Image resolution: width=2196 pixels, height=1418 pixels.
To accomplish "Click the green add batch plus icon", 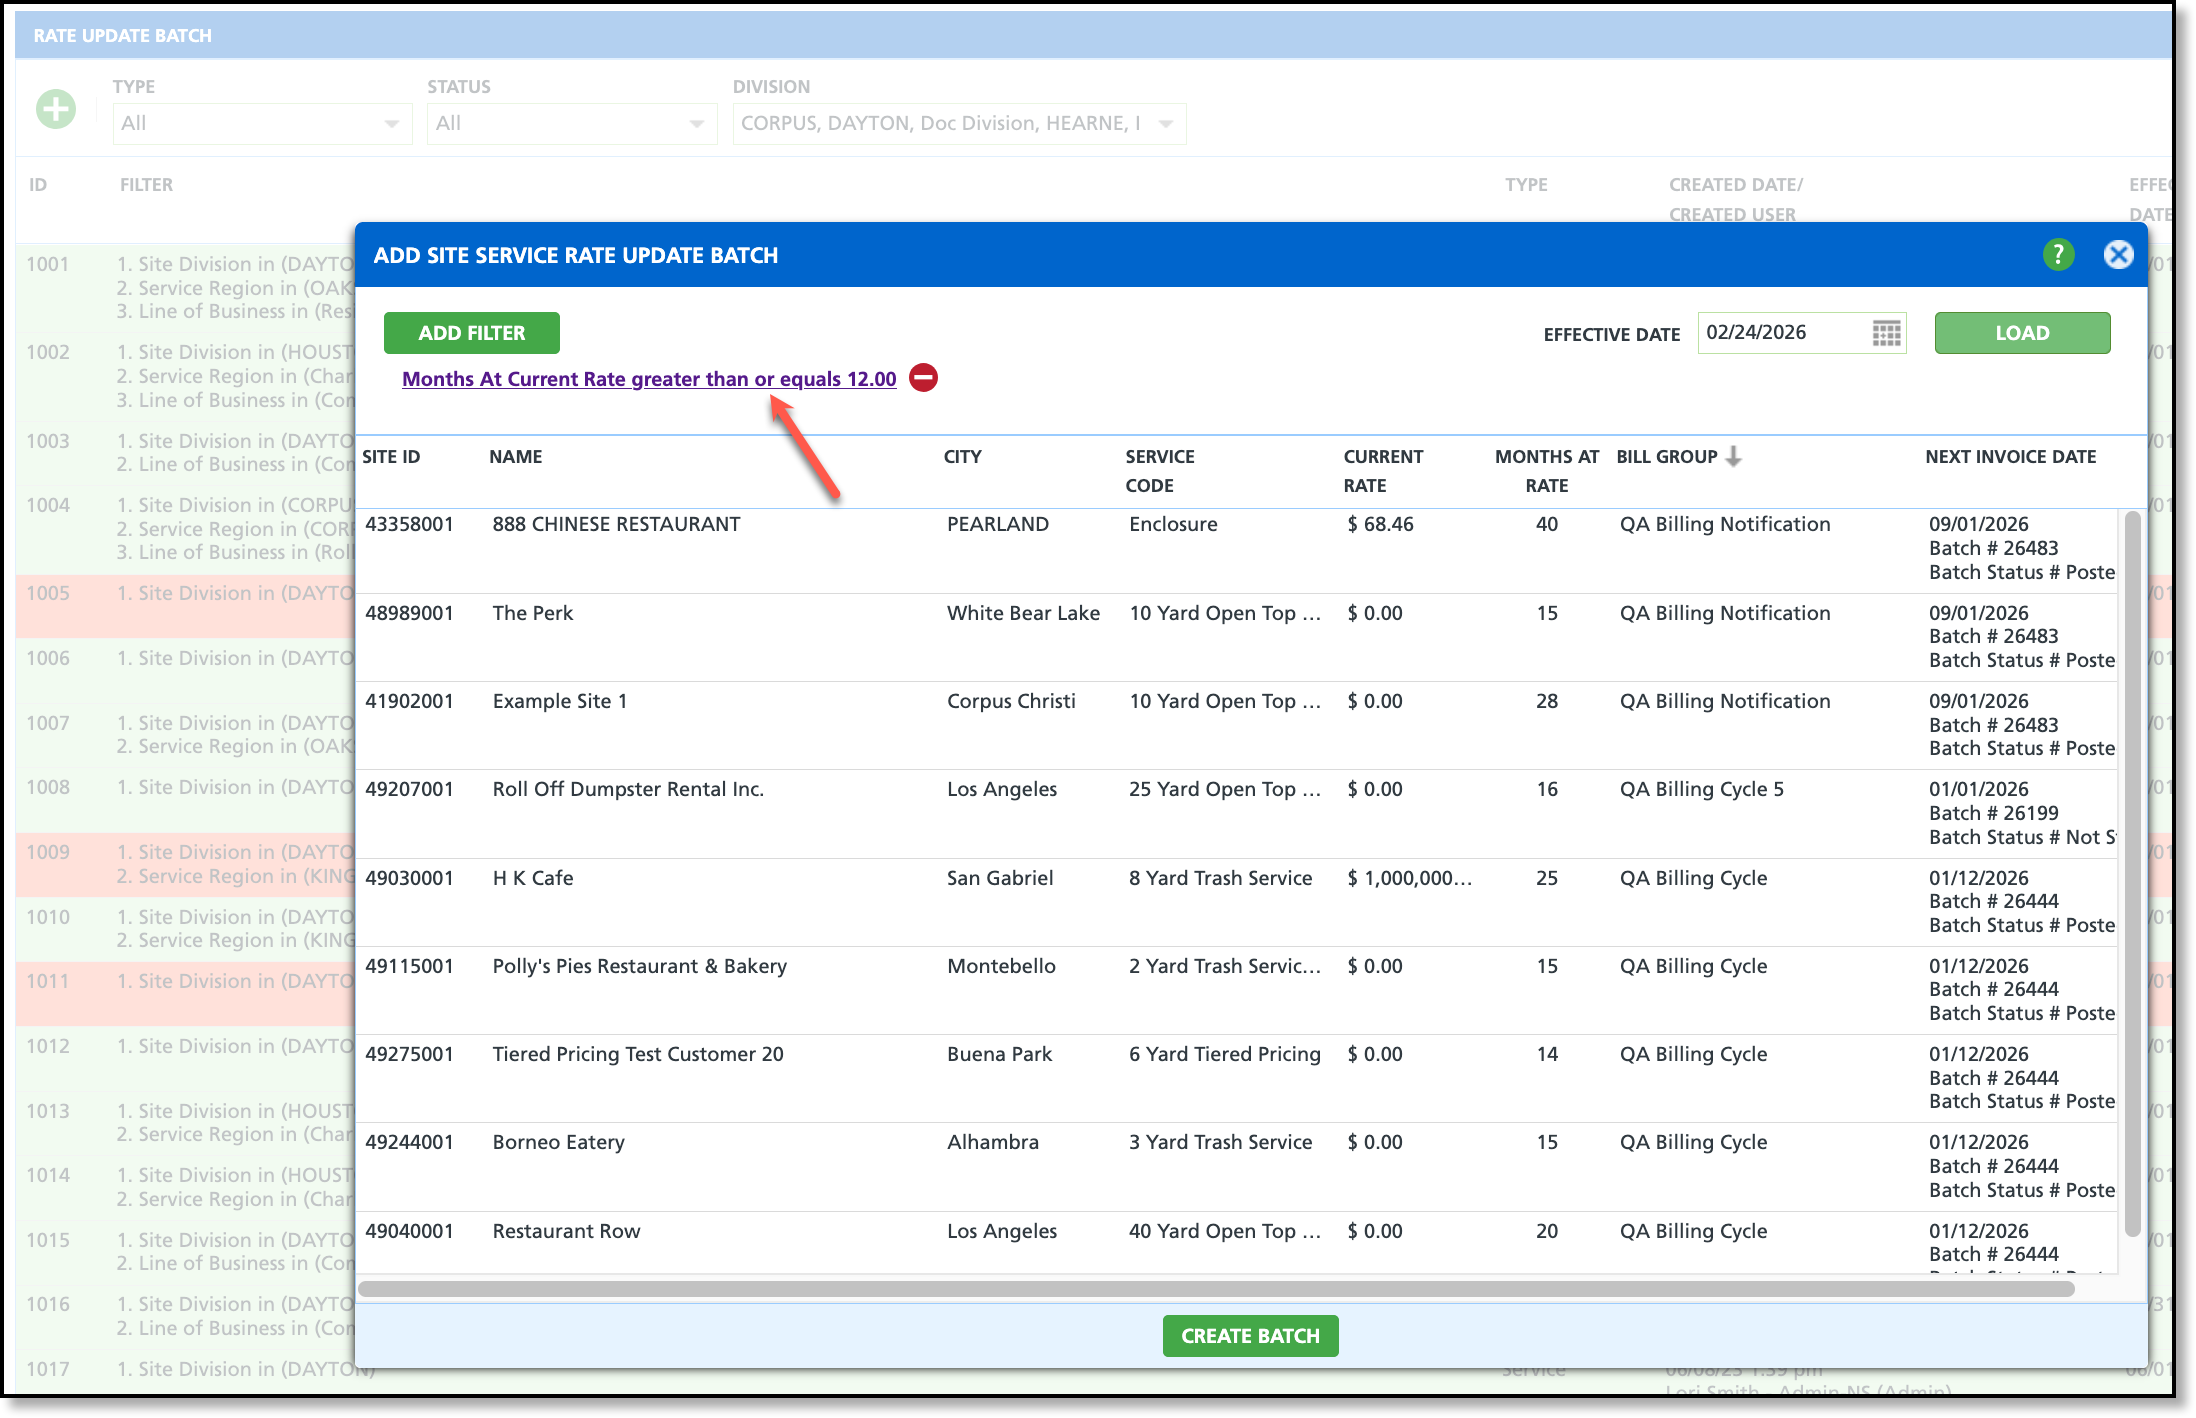I will tap(56, 109).
